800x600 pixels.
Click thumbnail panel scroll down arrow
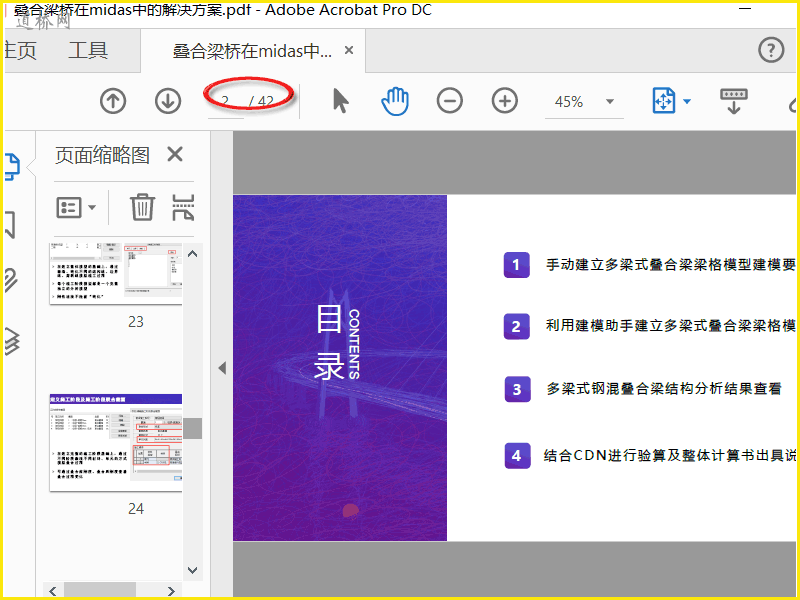click(192, 570)
